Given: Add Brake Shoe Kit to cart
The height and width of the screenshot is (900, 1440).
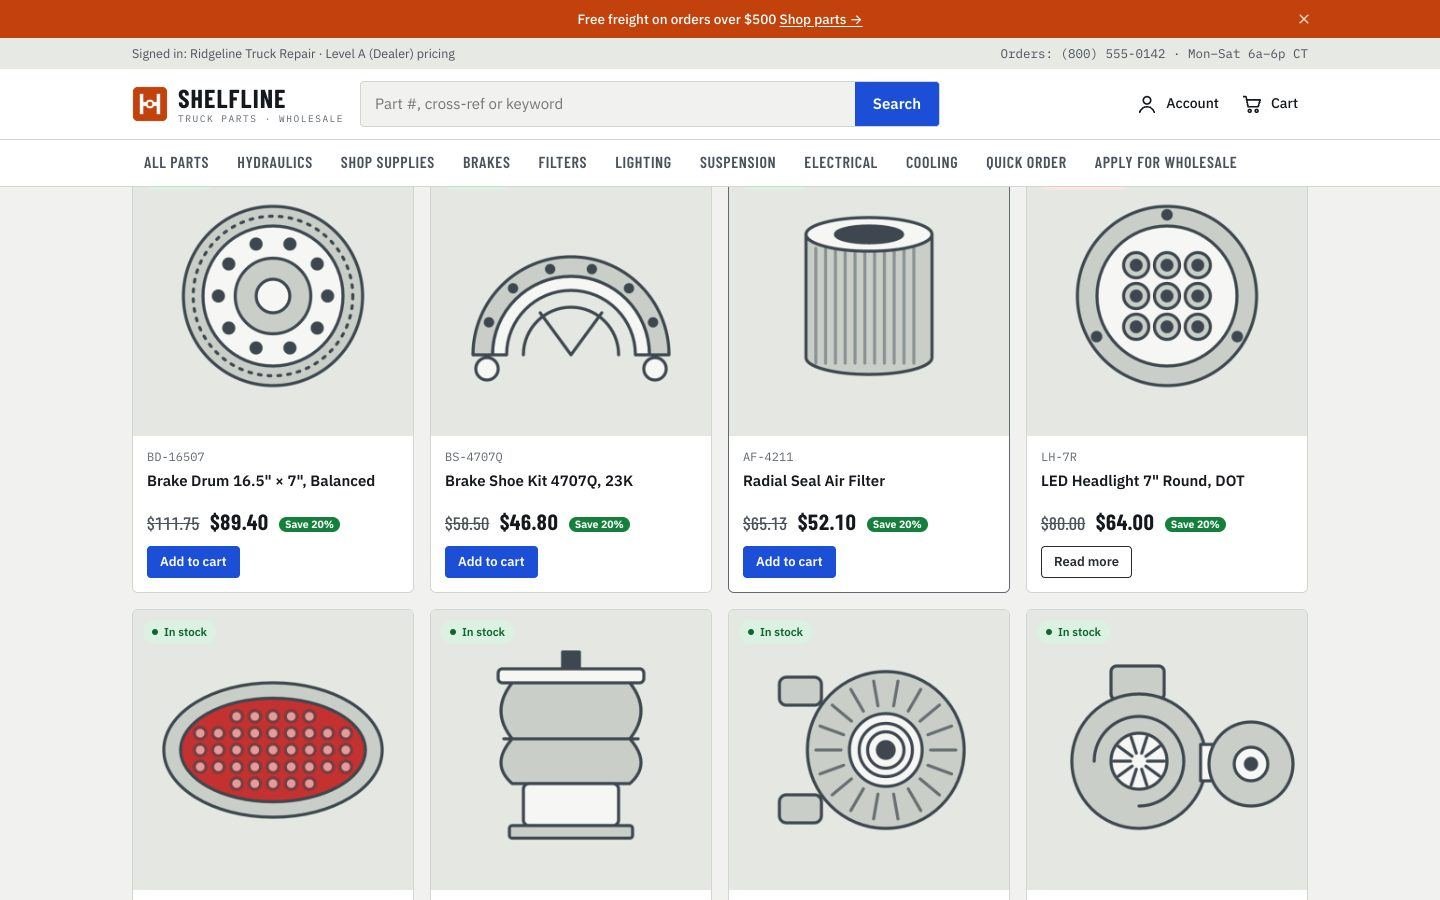Looking at the screenshot, I should pos(491,562).
